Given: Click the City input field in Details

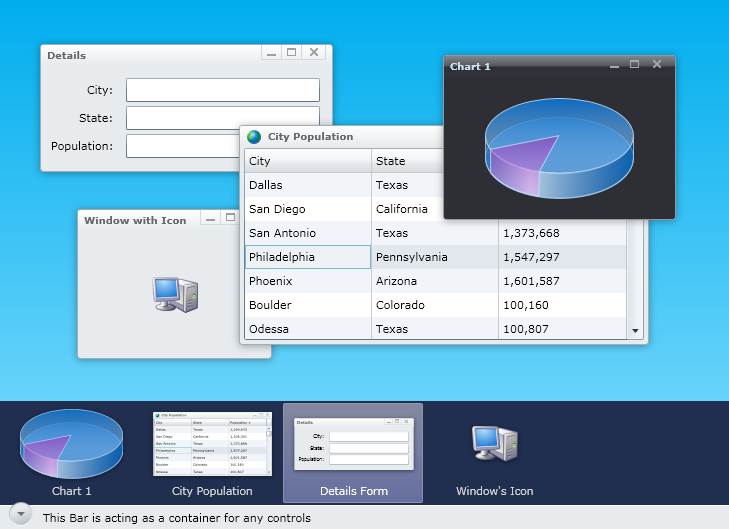Looking at the screenshot, I should coord(223,90).
